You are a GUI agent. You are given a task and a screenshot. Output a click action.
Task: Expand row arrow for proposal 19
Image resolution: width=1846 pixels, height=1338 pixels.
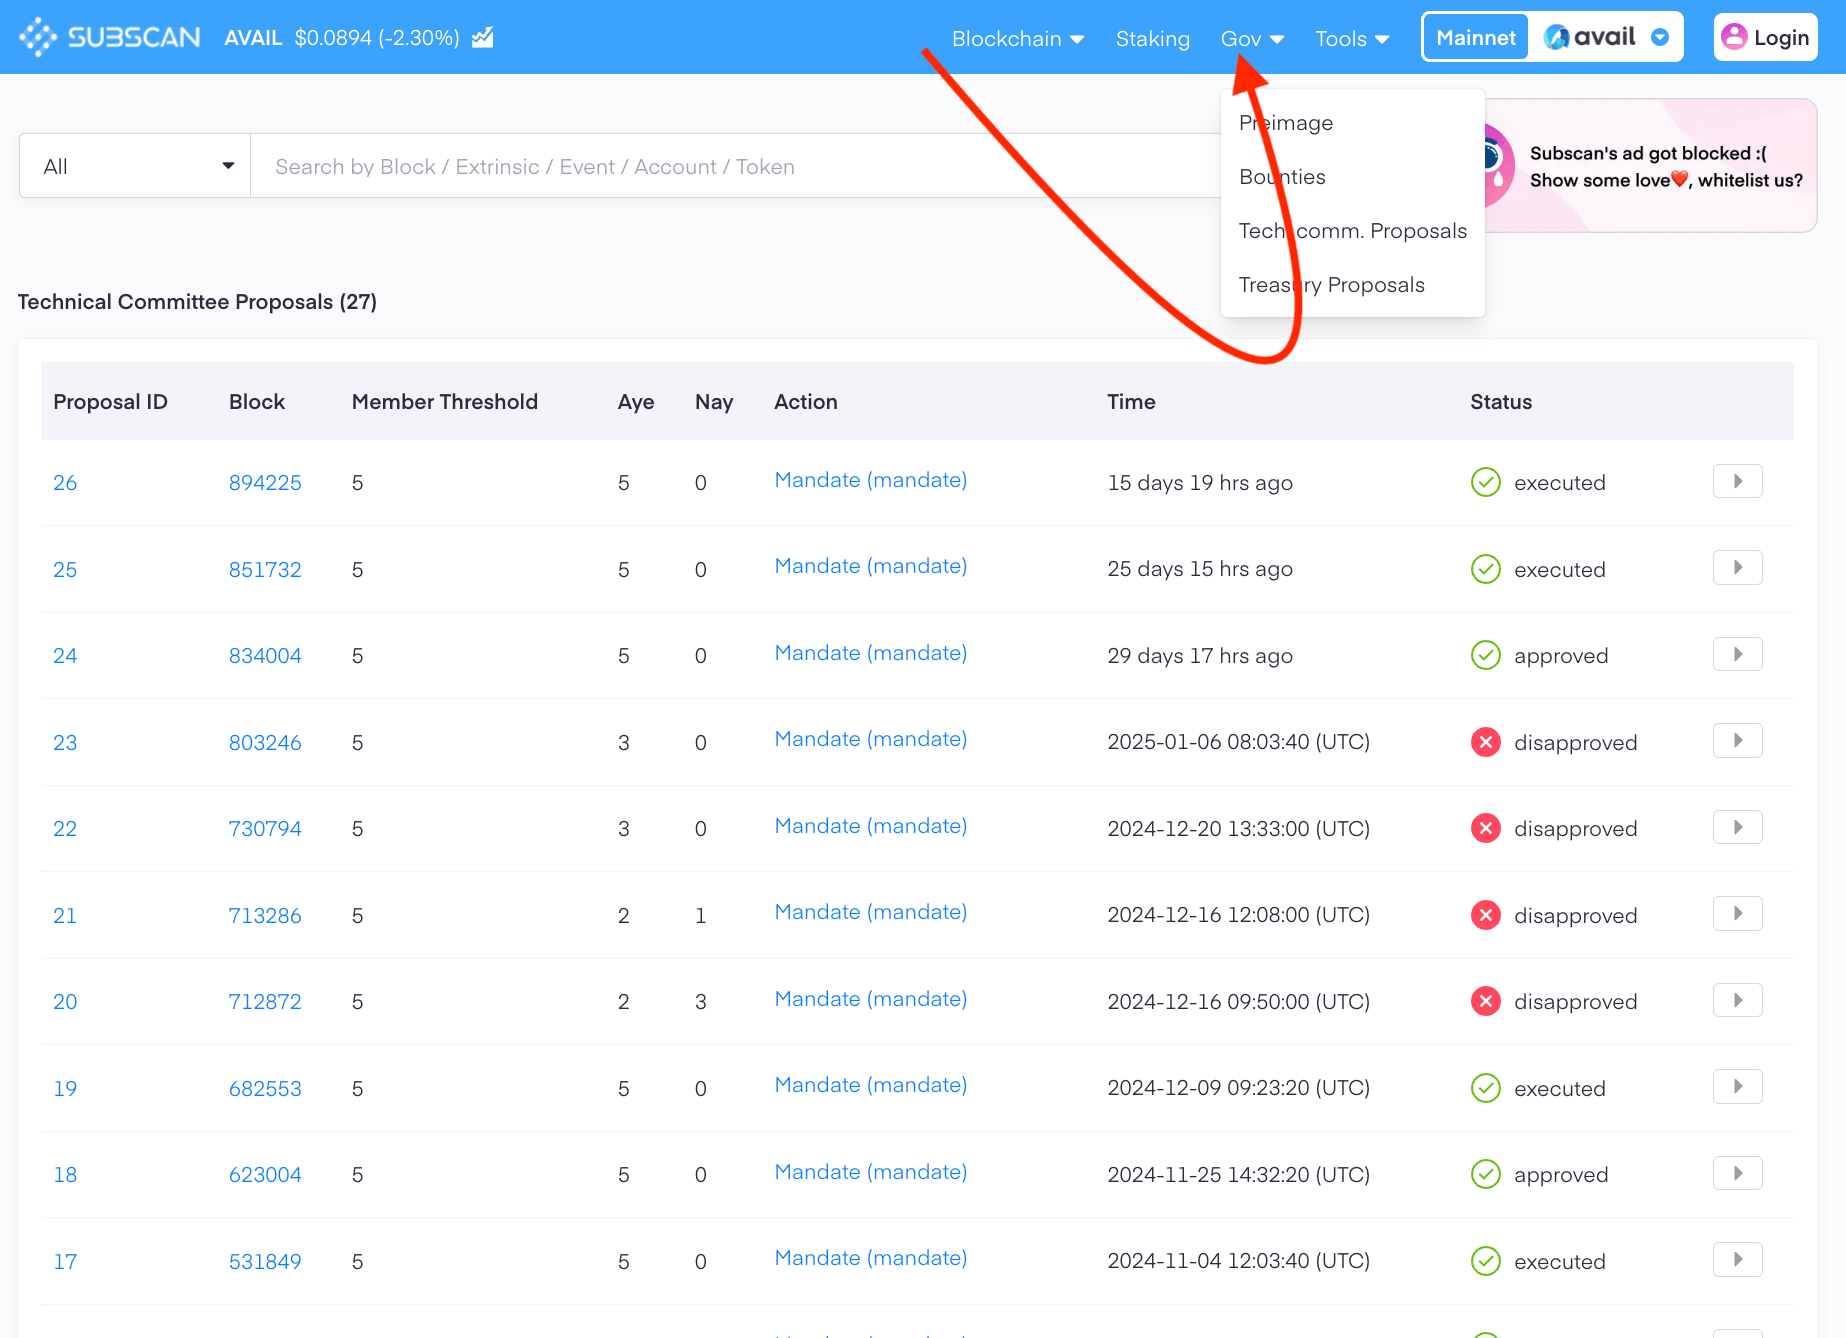1737,1087
